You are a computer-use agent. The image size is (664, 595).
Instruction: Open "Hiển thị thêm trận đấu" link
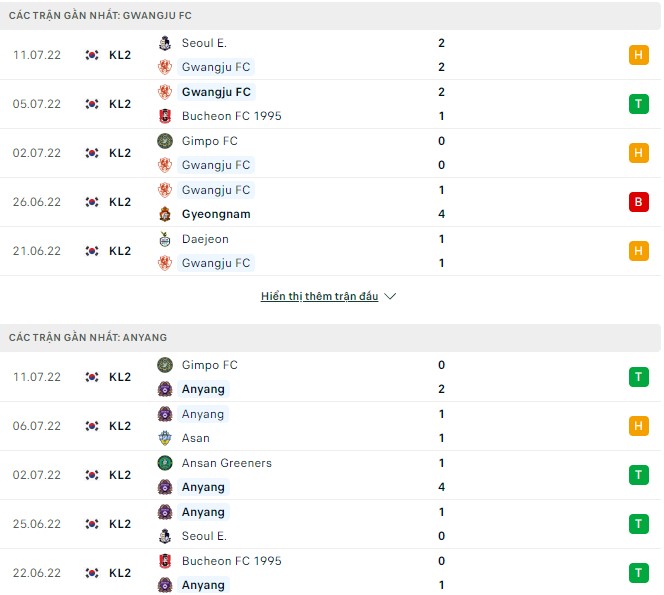319,297
